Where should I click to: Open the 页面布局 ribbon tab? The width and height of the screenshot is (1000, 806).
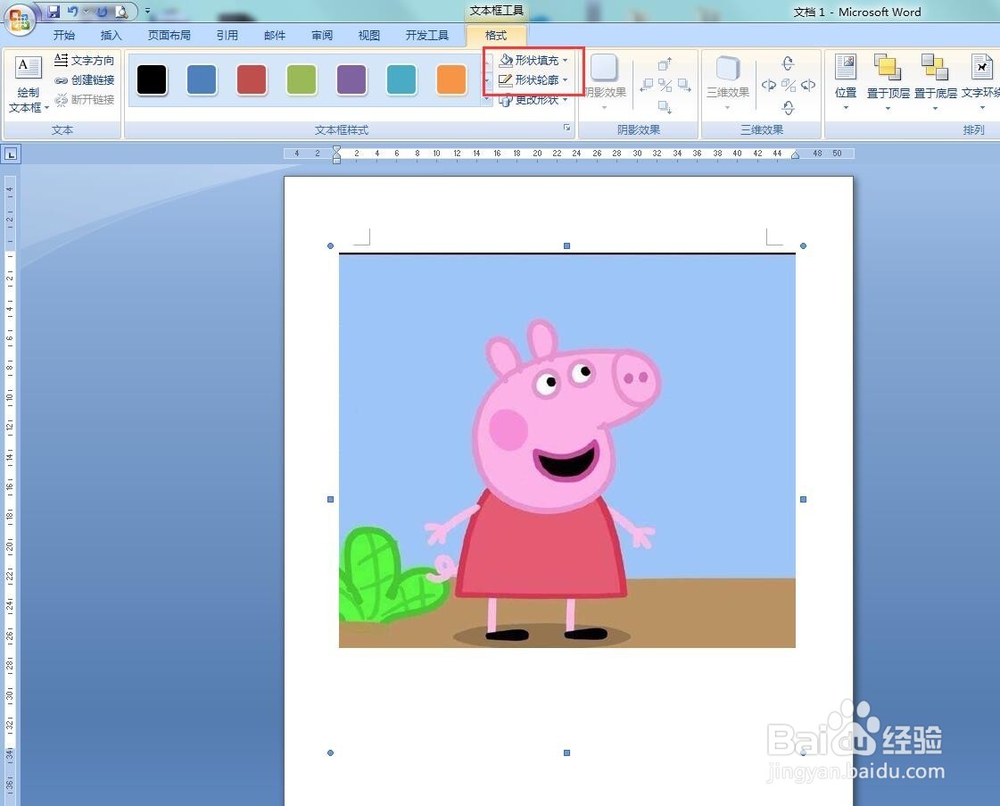coord(169,35)
